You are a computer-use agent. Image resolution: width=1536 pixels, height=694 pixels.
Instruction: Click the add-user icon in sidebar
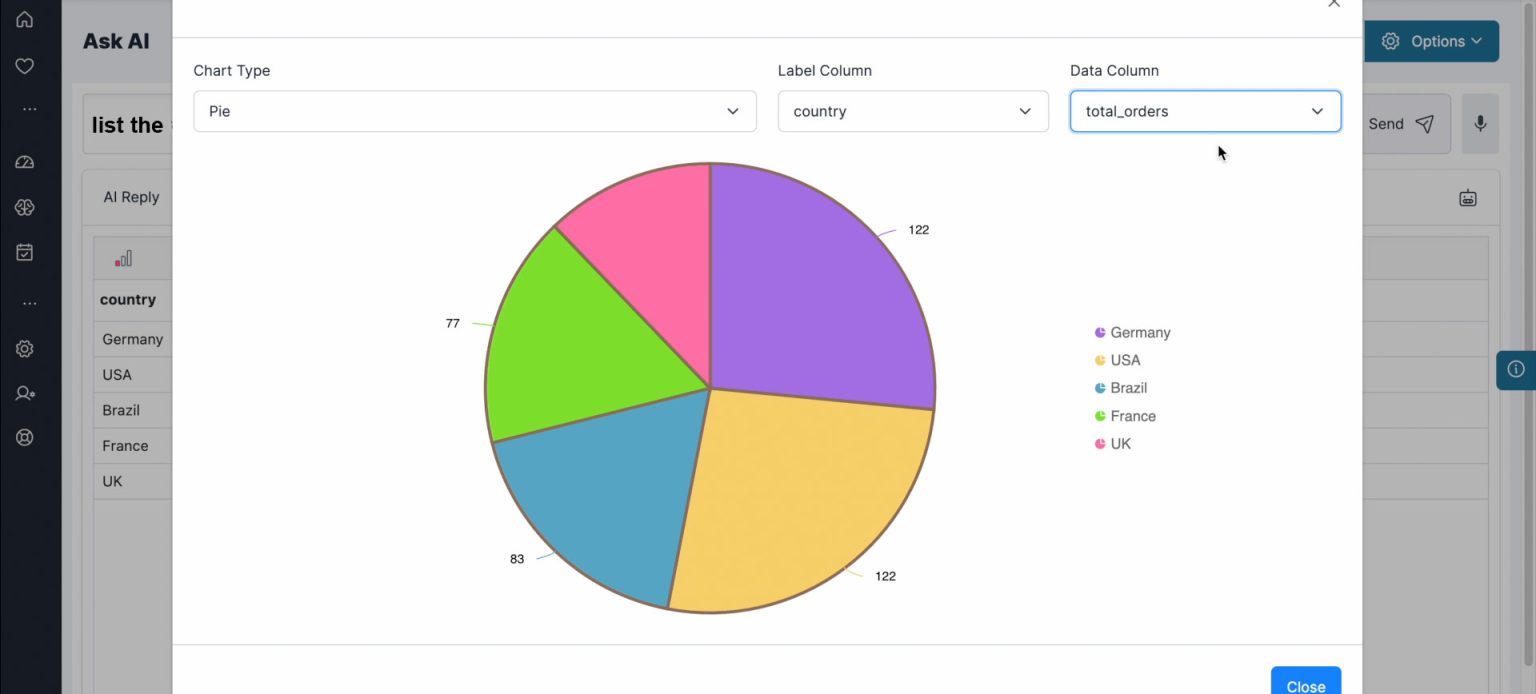click(x=23, y=393)
